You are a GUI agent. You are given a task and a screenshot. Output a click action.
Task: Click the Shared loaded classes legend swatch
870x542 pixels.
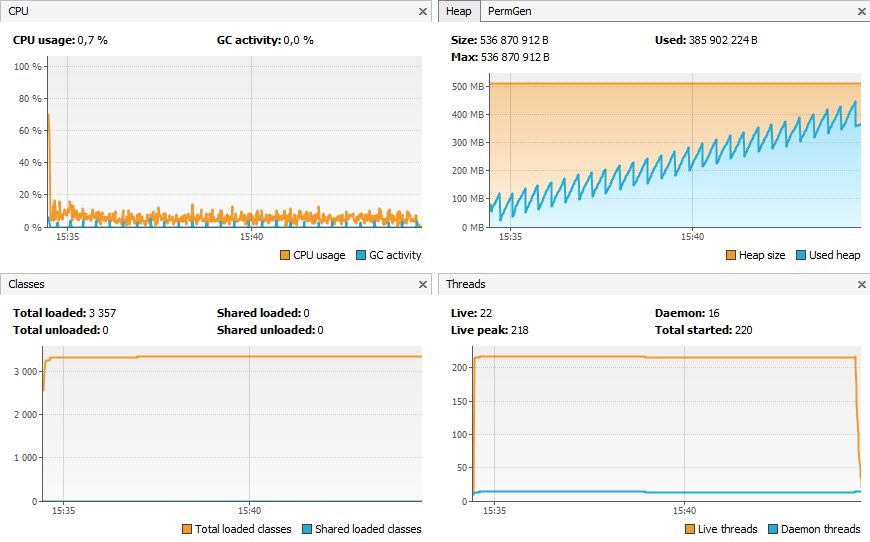tap(307, 529)
